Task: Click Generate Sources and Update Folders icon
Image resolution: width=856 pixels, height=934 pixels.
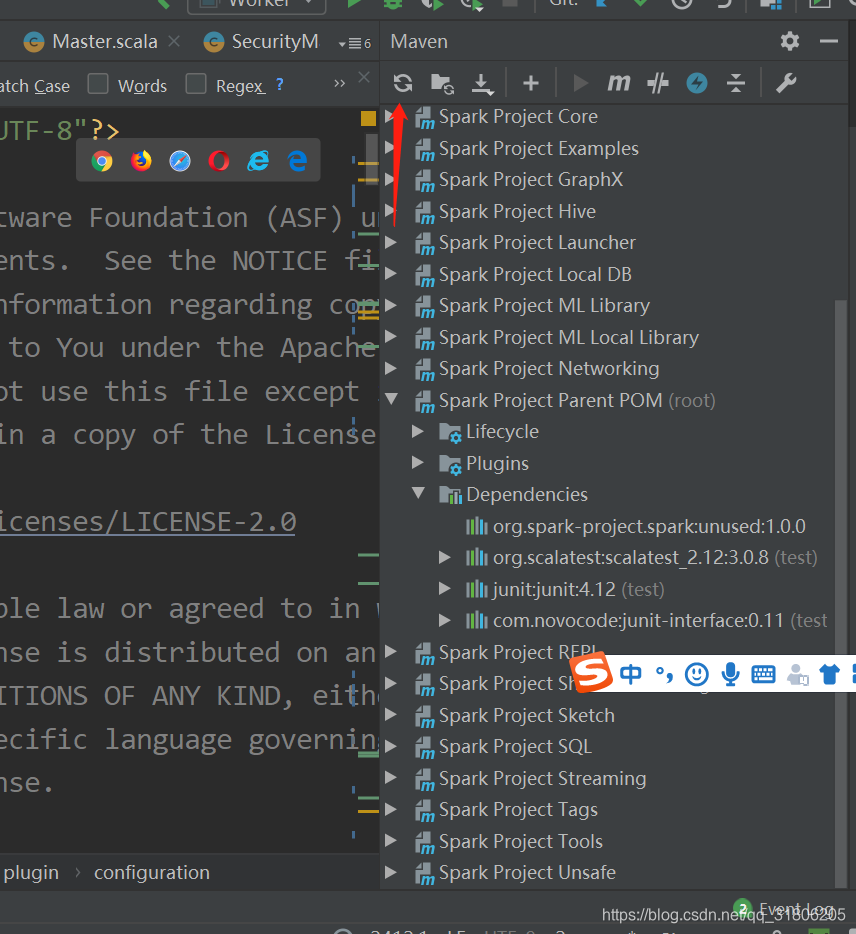Action: coord(442,83)
